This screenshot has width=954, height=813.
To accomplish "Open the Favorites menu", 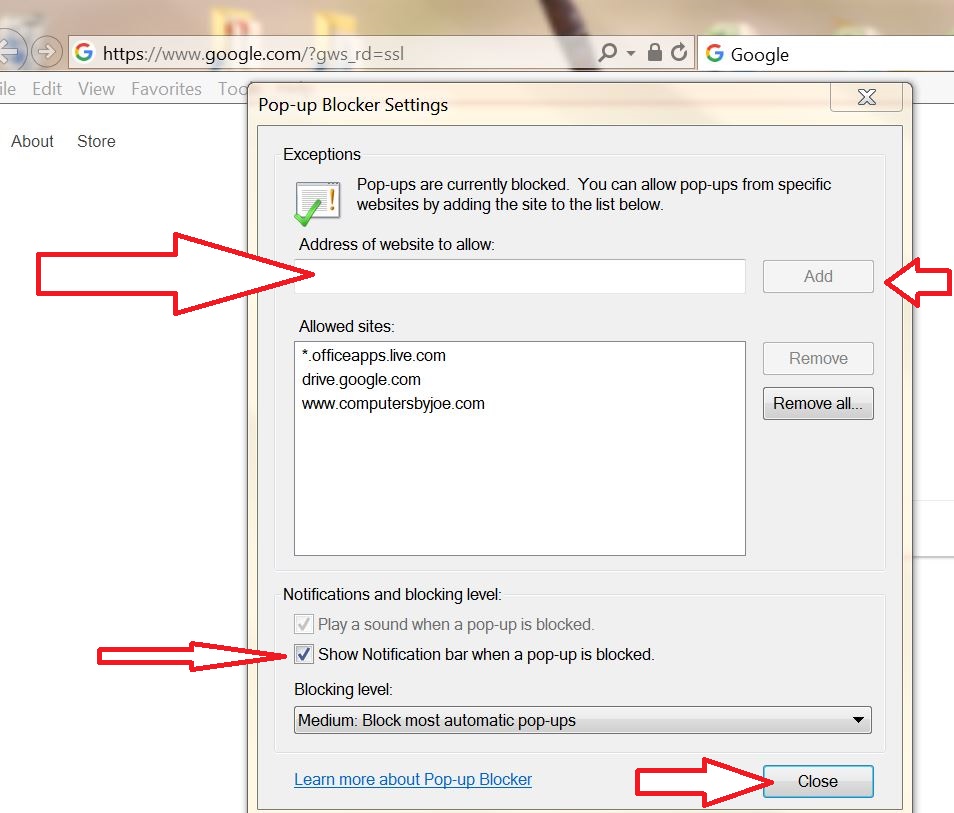I will (x=166, y=89).
